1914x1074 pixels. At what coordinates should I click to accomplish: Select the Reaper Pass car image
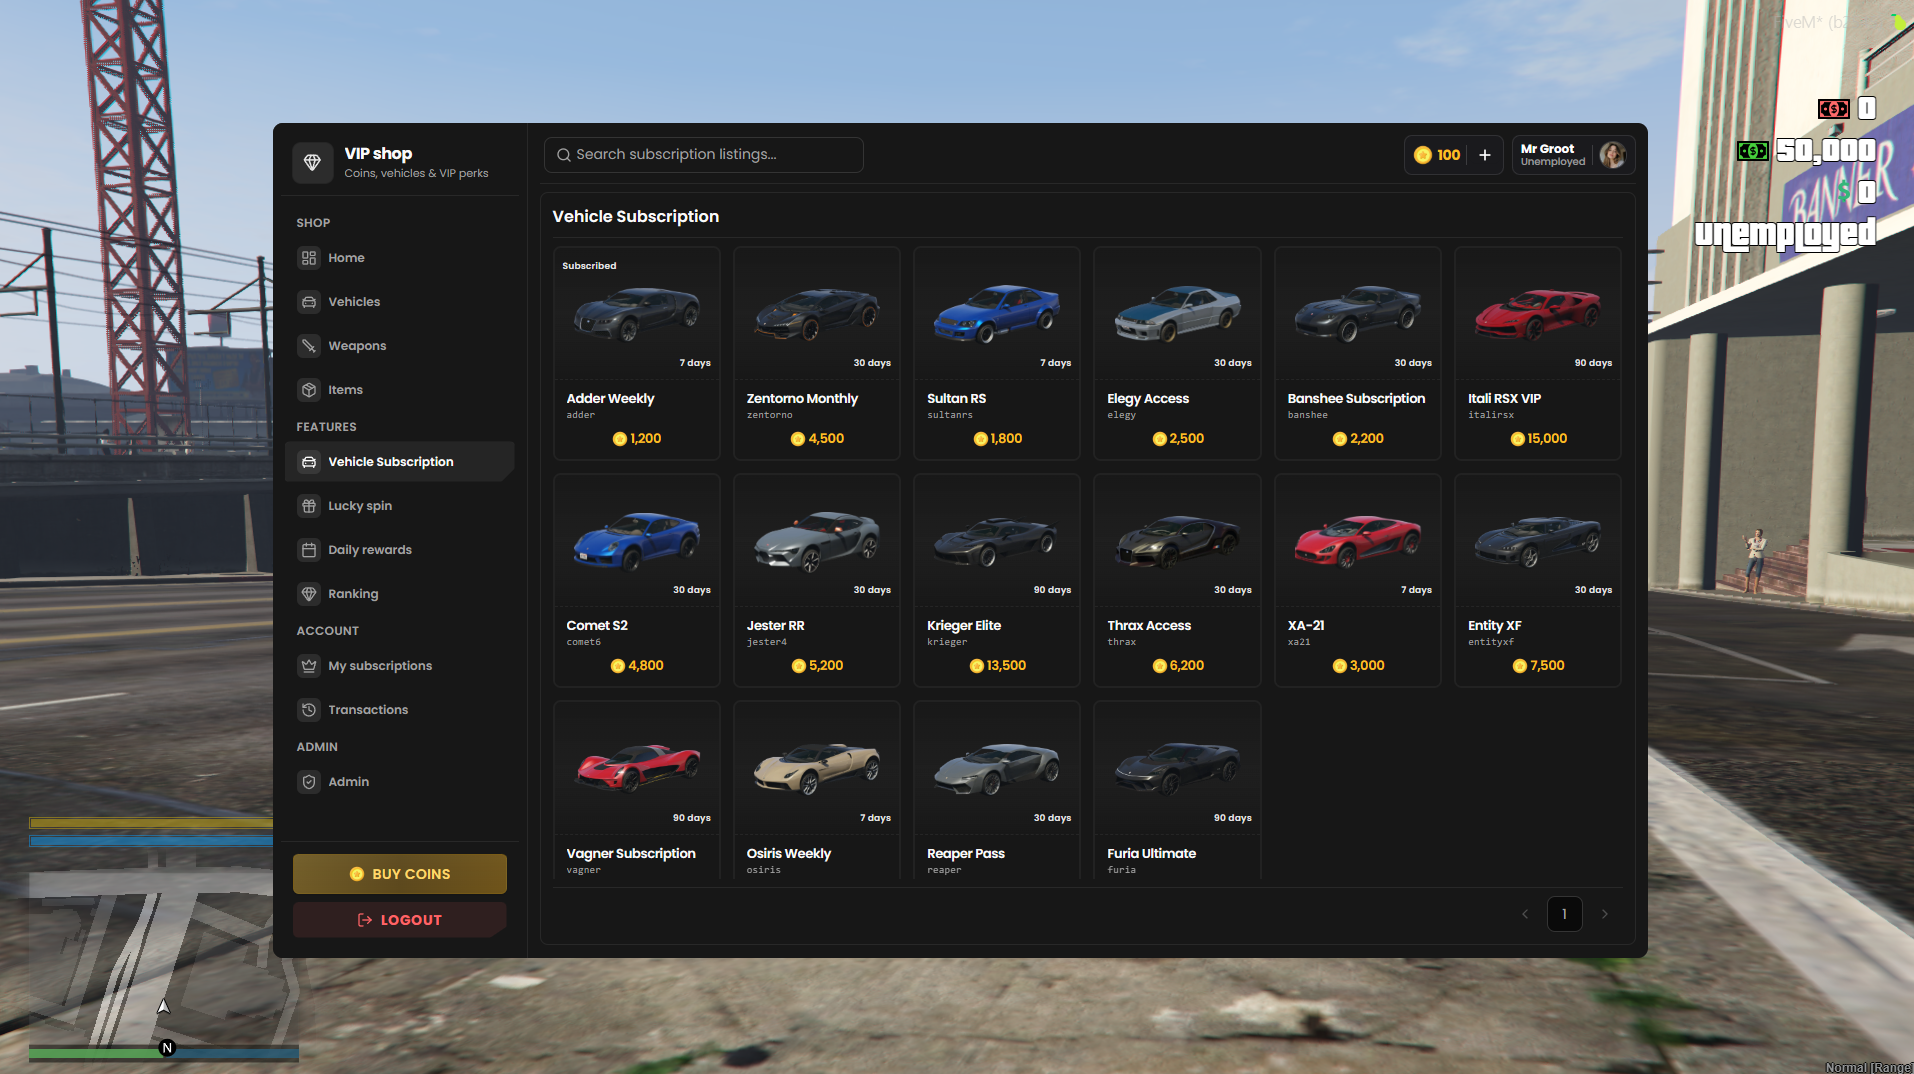coord(997,767)
